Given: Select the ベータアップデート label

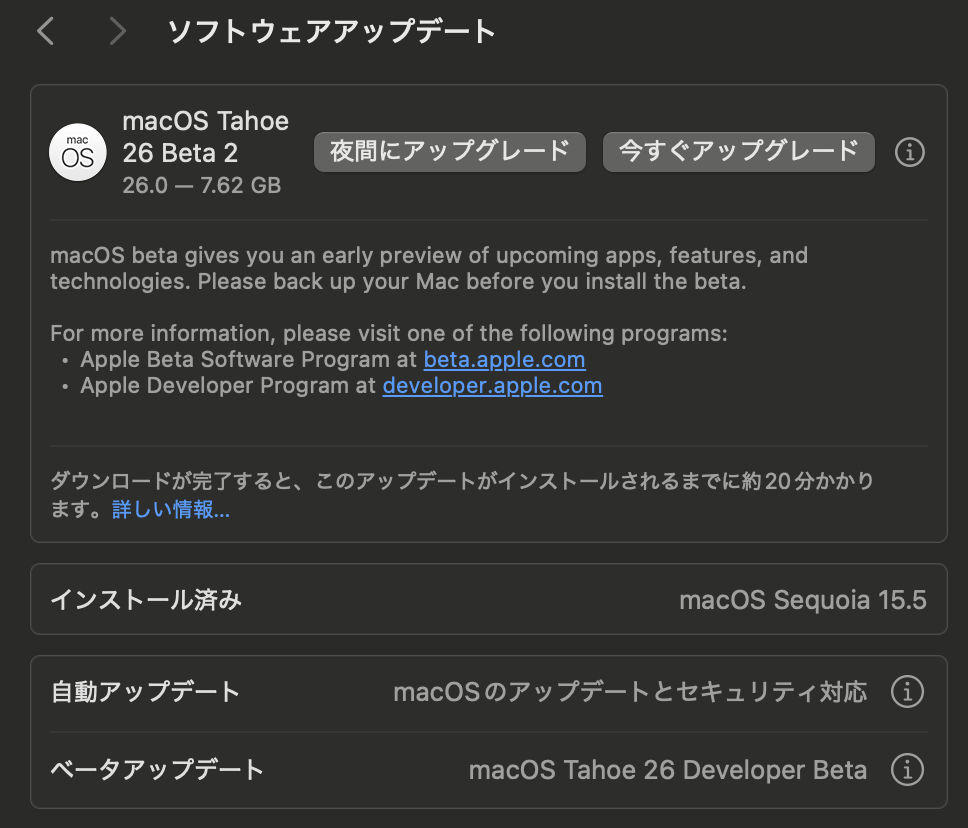Looking at the screenshot, I should coord(157,770).
